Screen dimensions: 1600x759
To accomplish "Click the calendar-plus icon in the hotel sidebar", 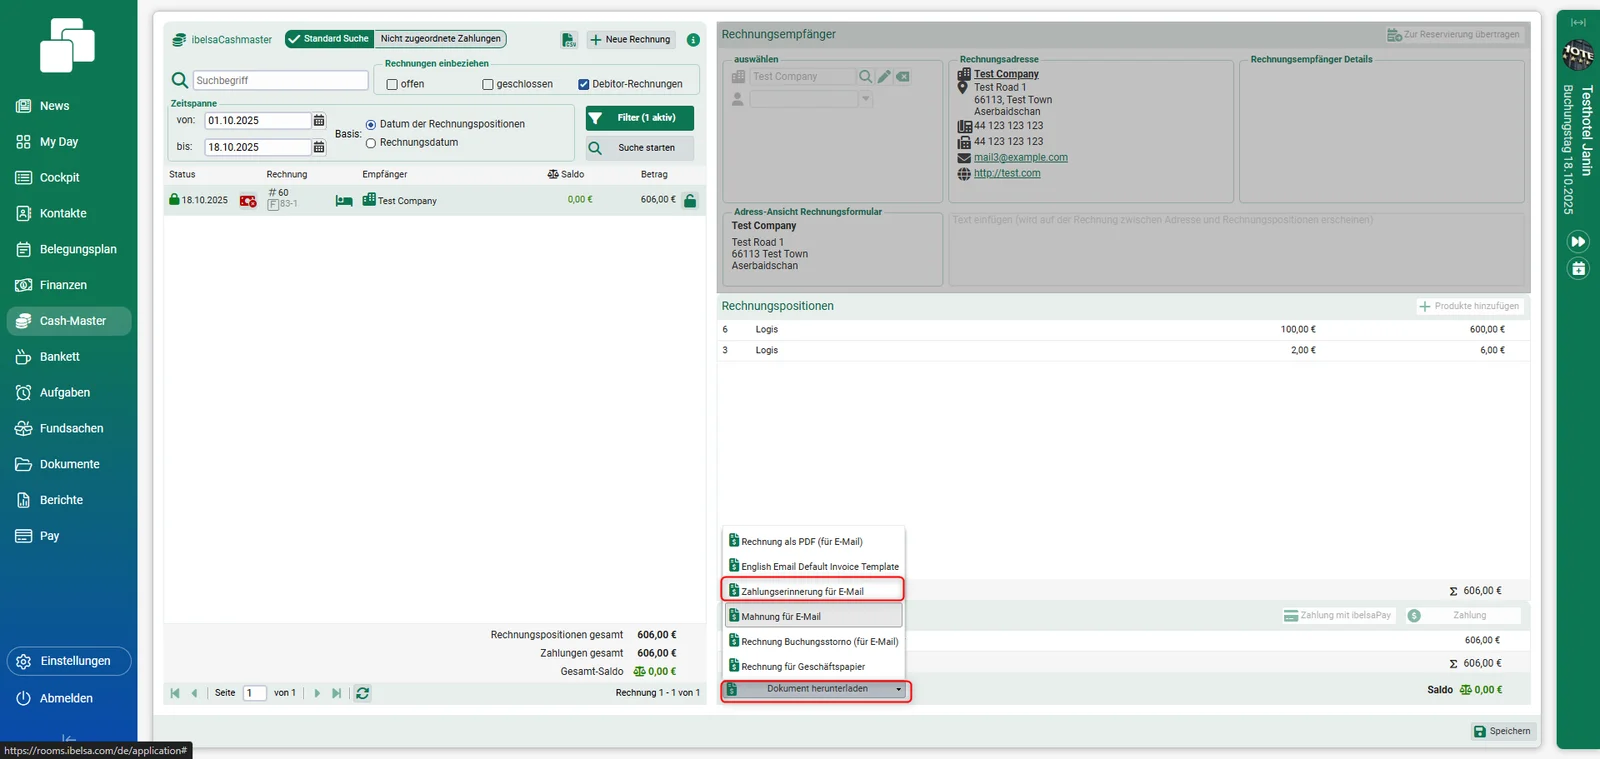I will click(1578, 268).
